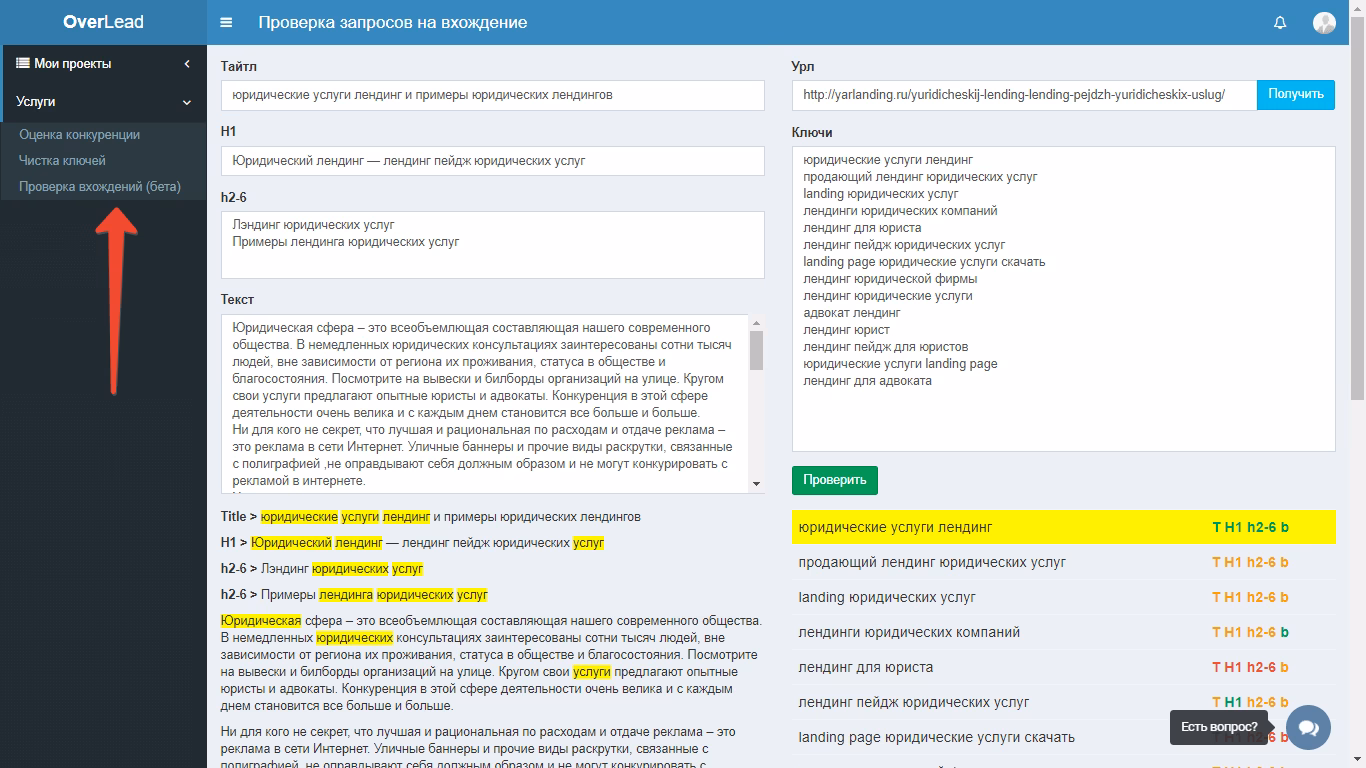The image size is (1366, 768).
Task: Click the list icon beside Мои проекты
Action: (x=23, y=63)
